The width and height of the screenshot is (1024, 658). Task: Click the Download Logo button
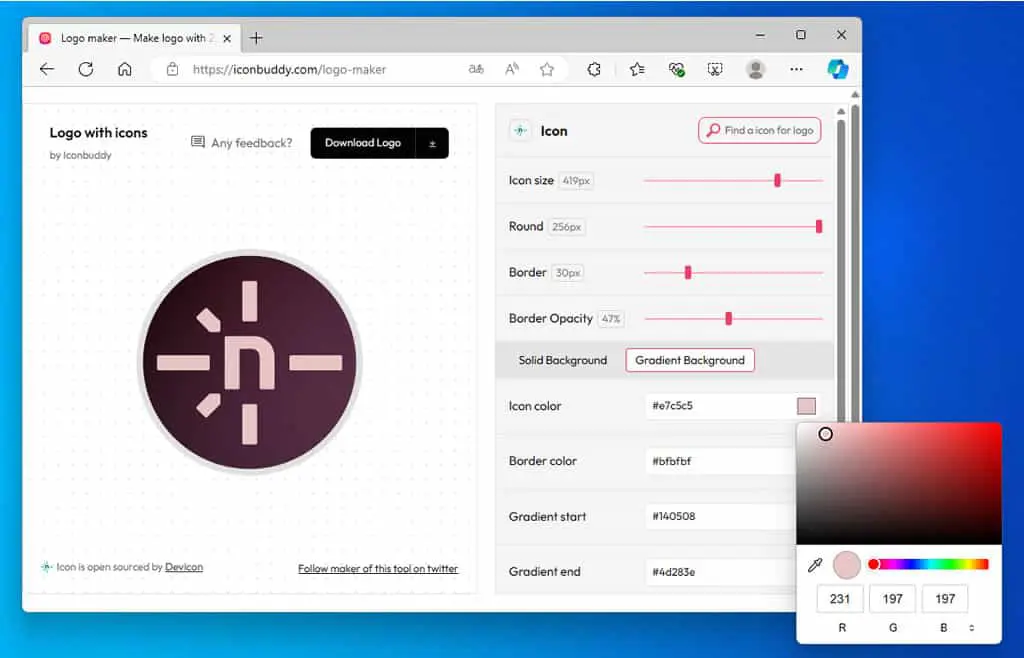[x=363, y=143]
